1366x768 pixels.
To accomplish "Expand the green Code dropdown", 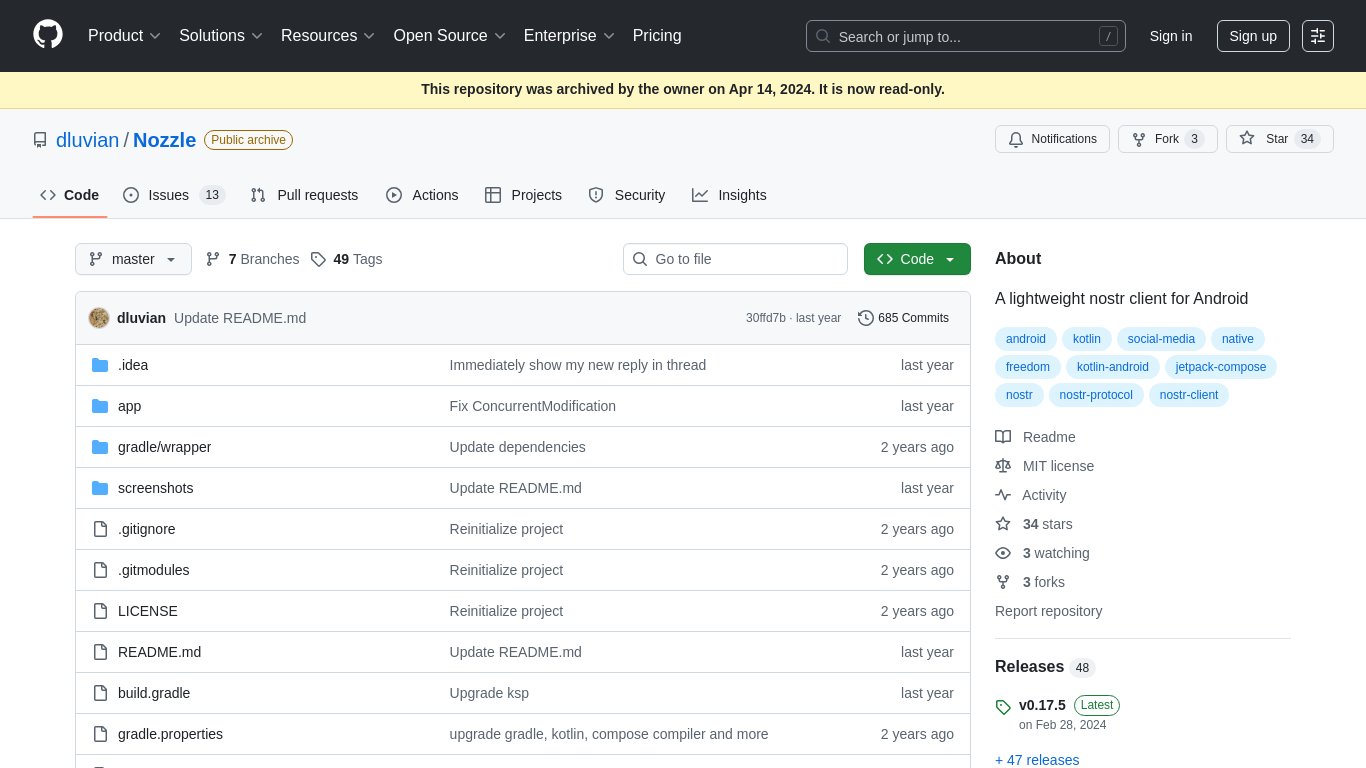I will point(916,259).
